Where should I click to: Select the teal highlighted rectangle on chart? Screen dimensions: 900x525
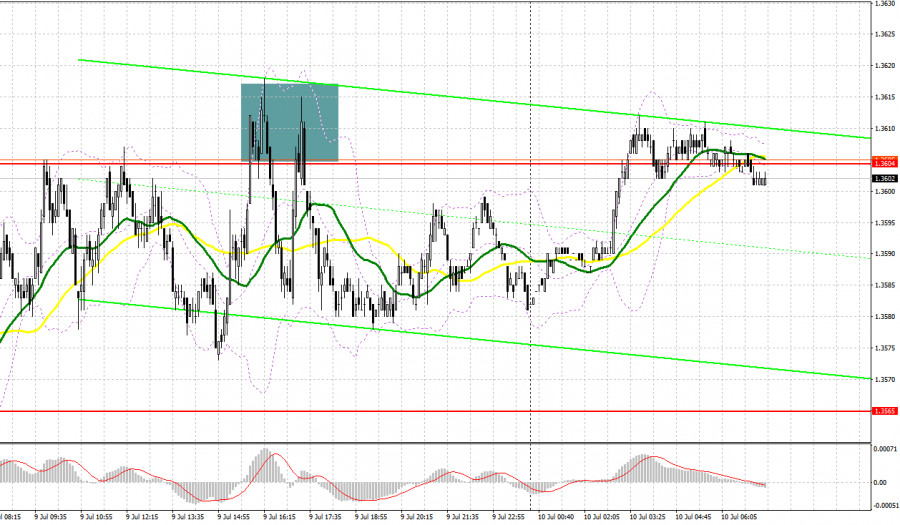point(289,122)
